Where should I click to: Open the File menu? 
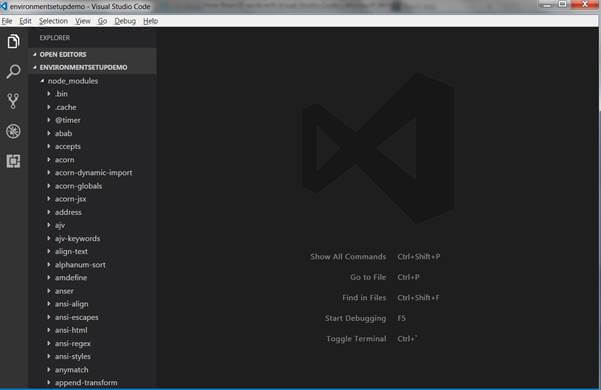pyautogui.click(x=7, y=21)
